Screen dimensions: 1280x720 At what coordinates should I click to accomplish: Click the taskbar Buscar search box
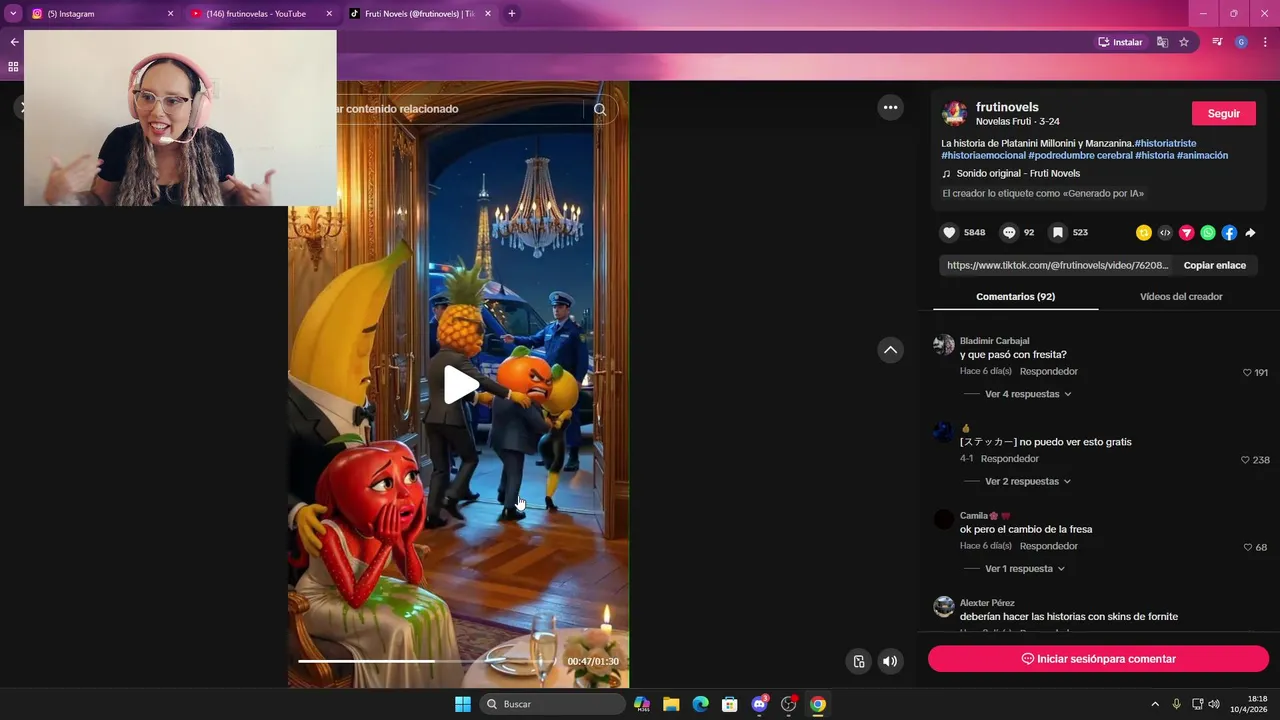pos(552,704)
